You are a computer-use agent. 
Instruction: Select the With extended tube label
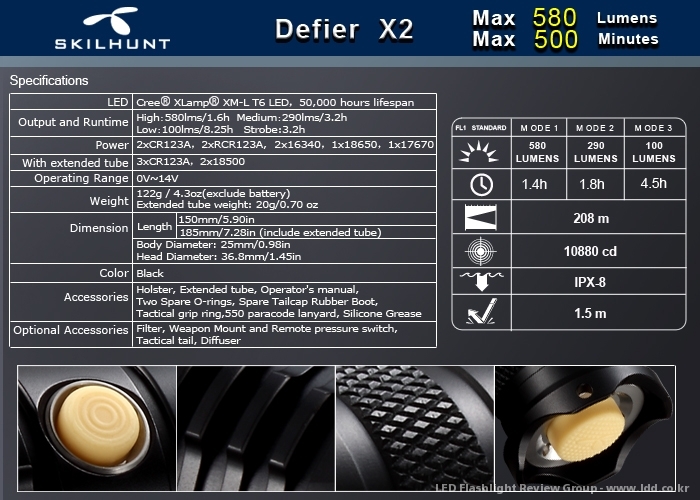tap(75, 162)
